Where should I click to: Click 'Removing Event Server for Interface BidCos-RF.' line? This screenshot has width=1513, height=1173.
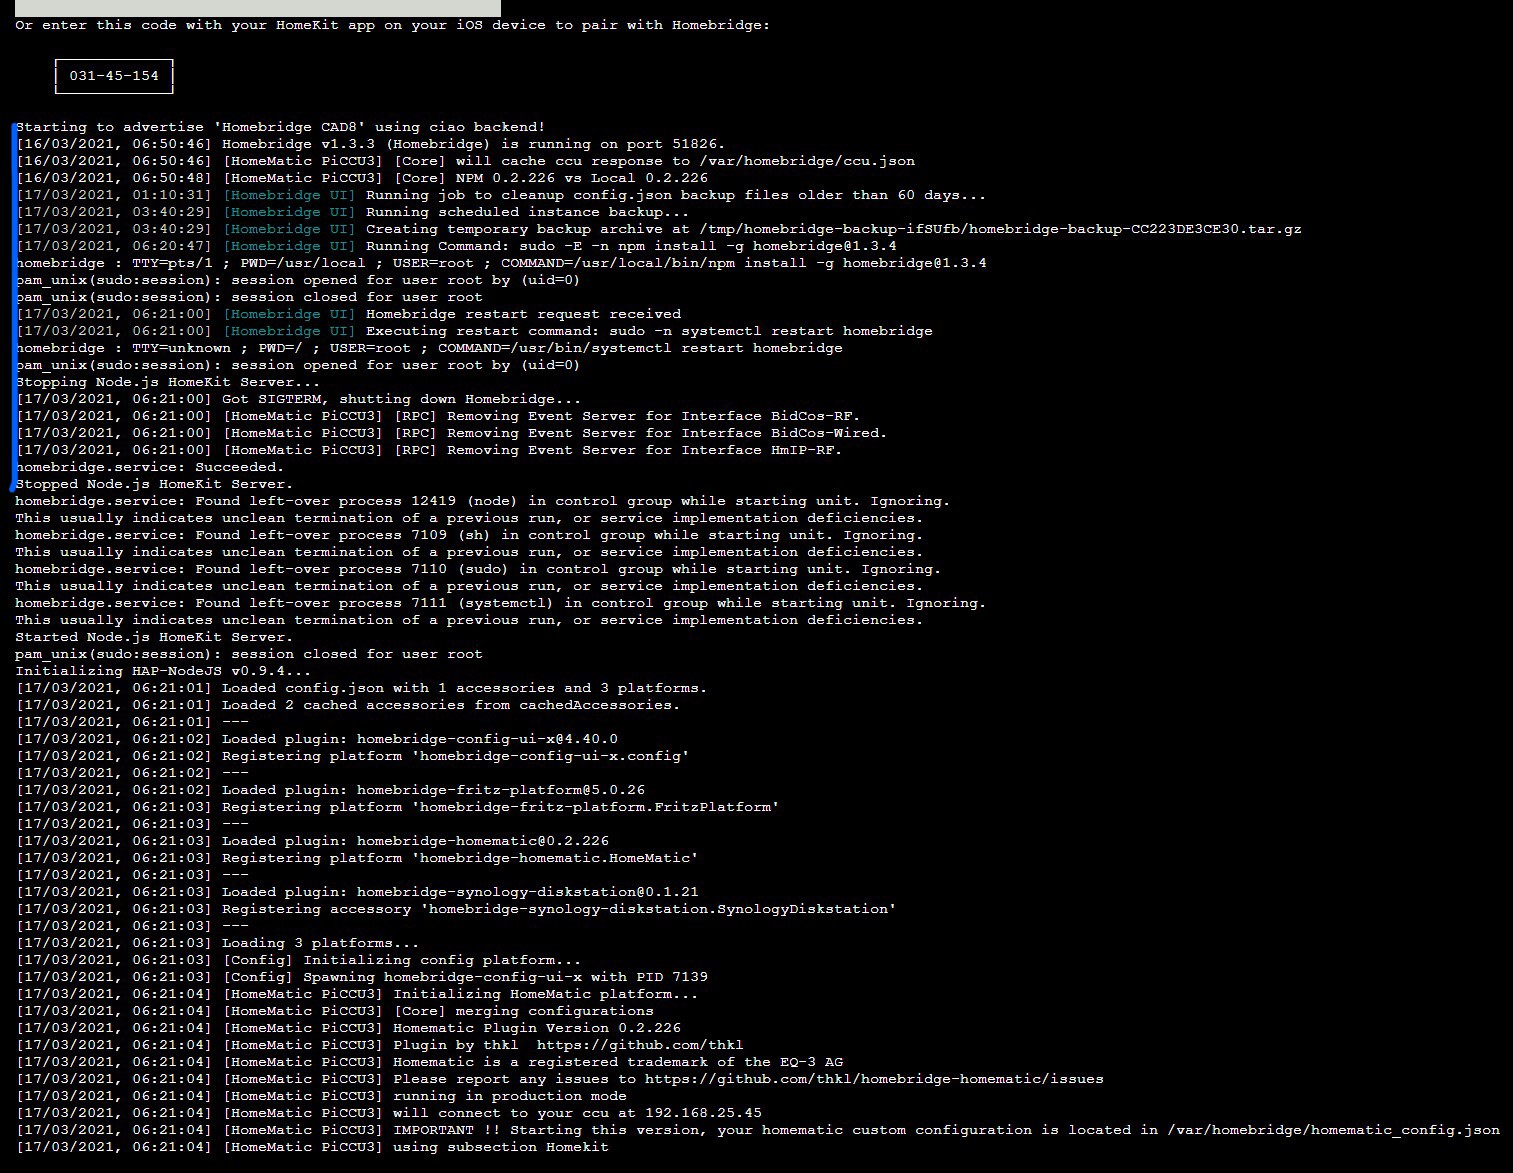click(438, 416)
